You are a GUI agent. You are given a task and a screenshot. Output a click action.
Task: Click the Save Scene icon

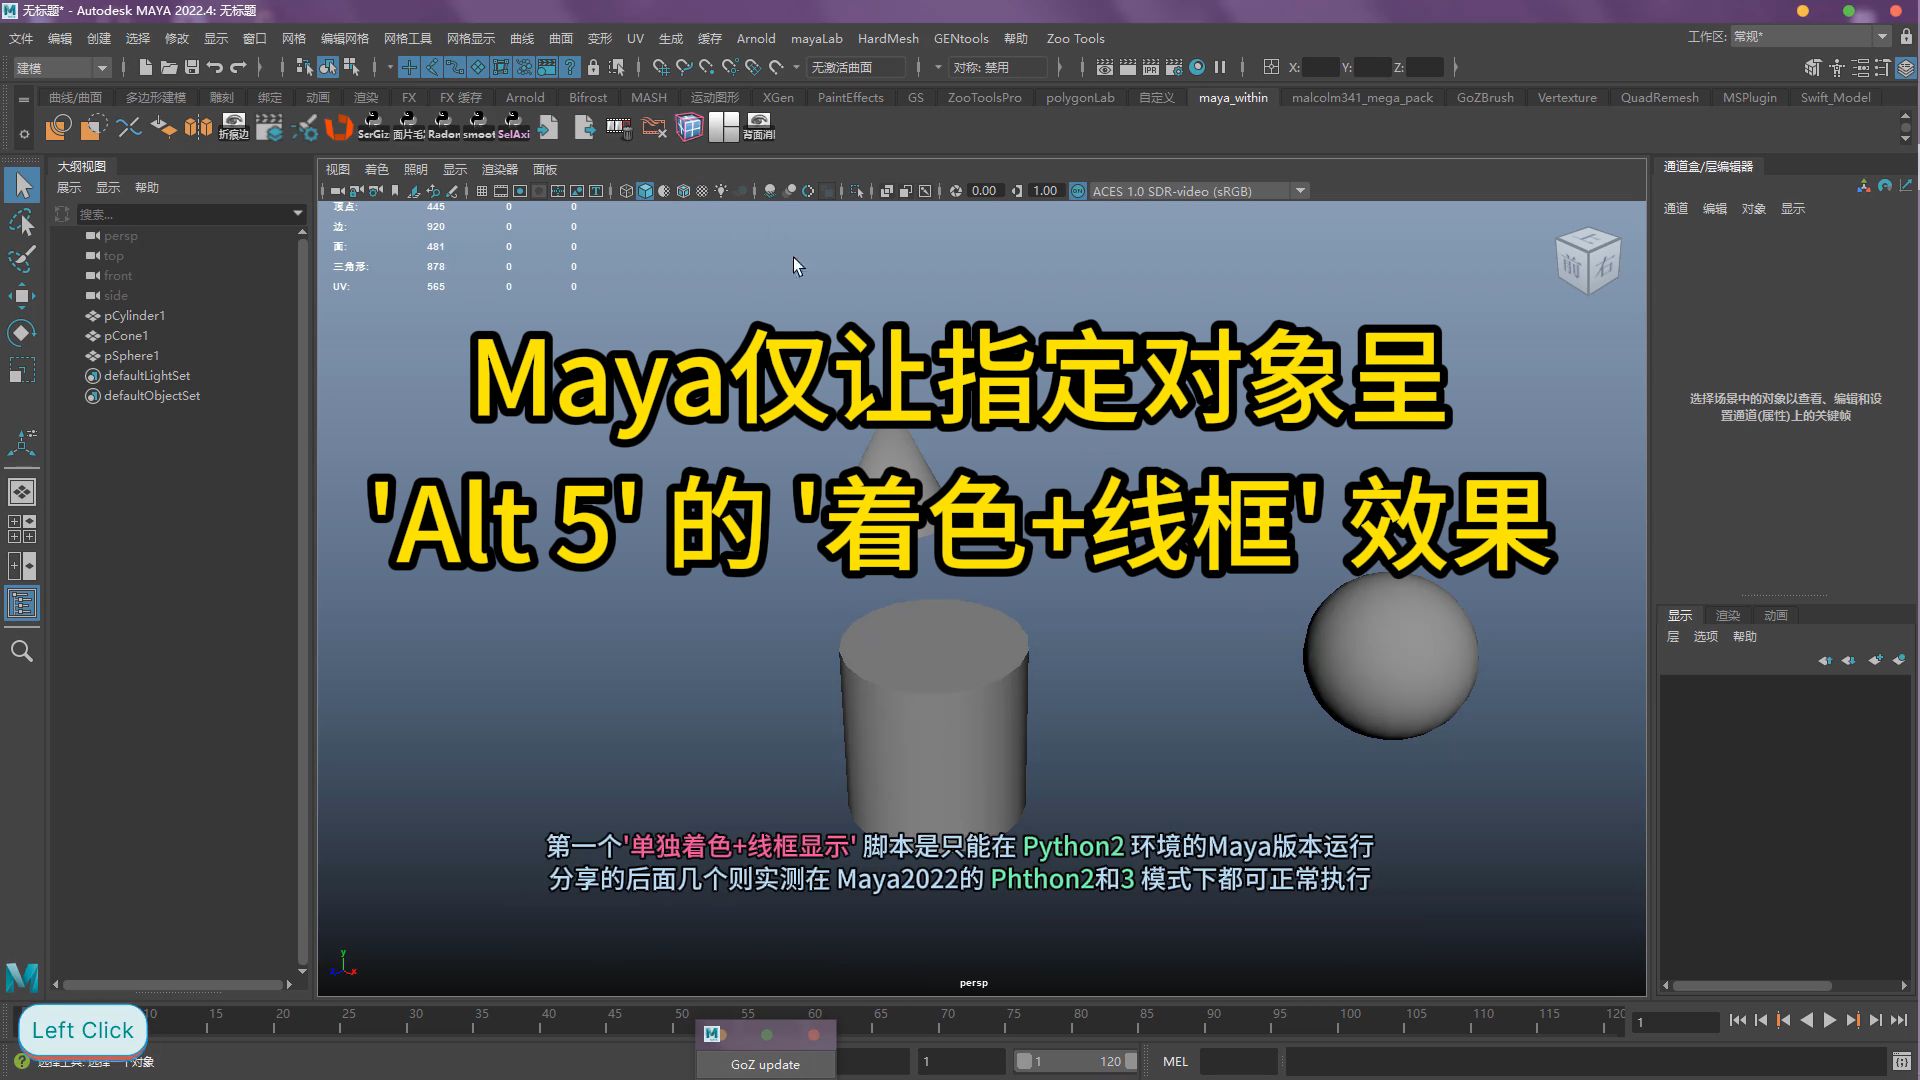[x=191, y=67]
